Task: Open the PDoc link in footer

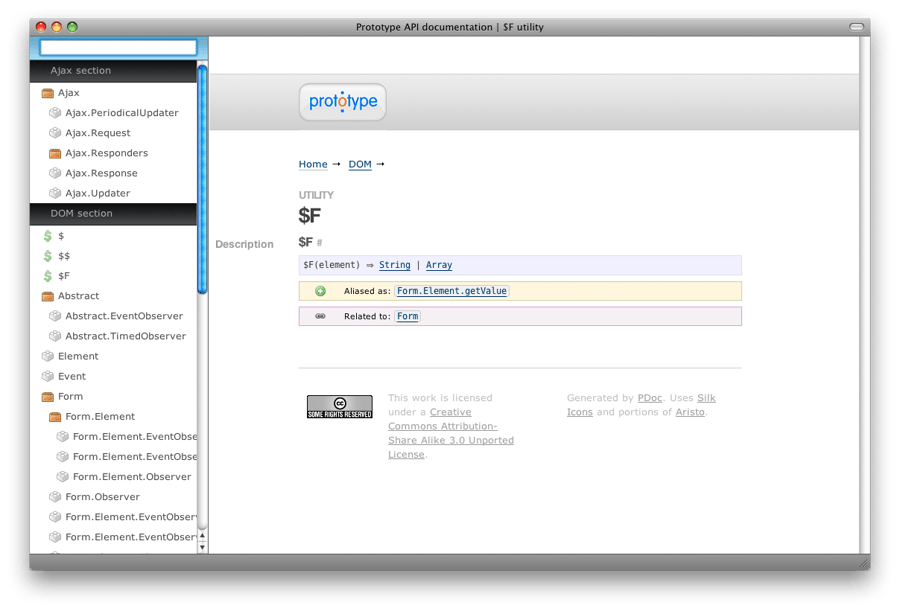Action: [650, 398]
